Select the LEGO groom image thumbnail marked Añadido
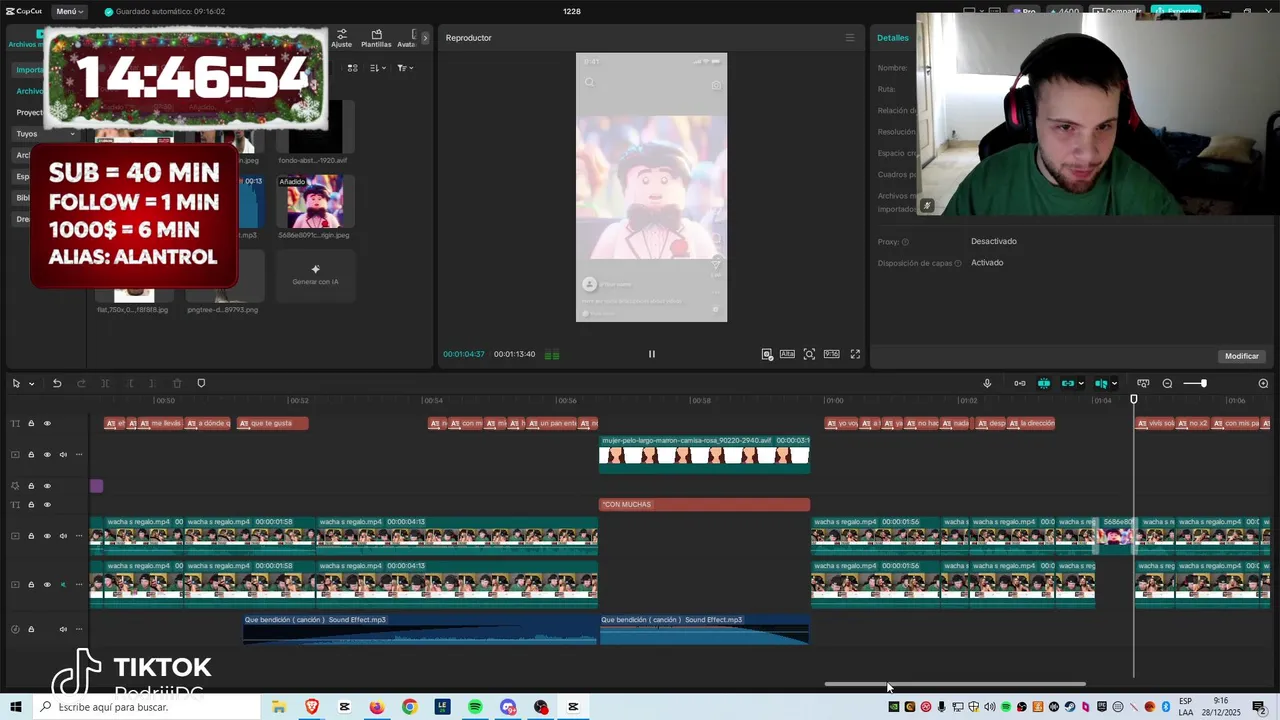Viewport: 1280px width, 720px height. [315, 202]
